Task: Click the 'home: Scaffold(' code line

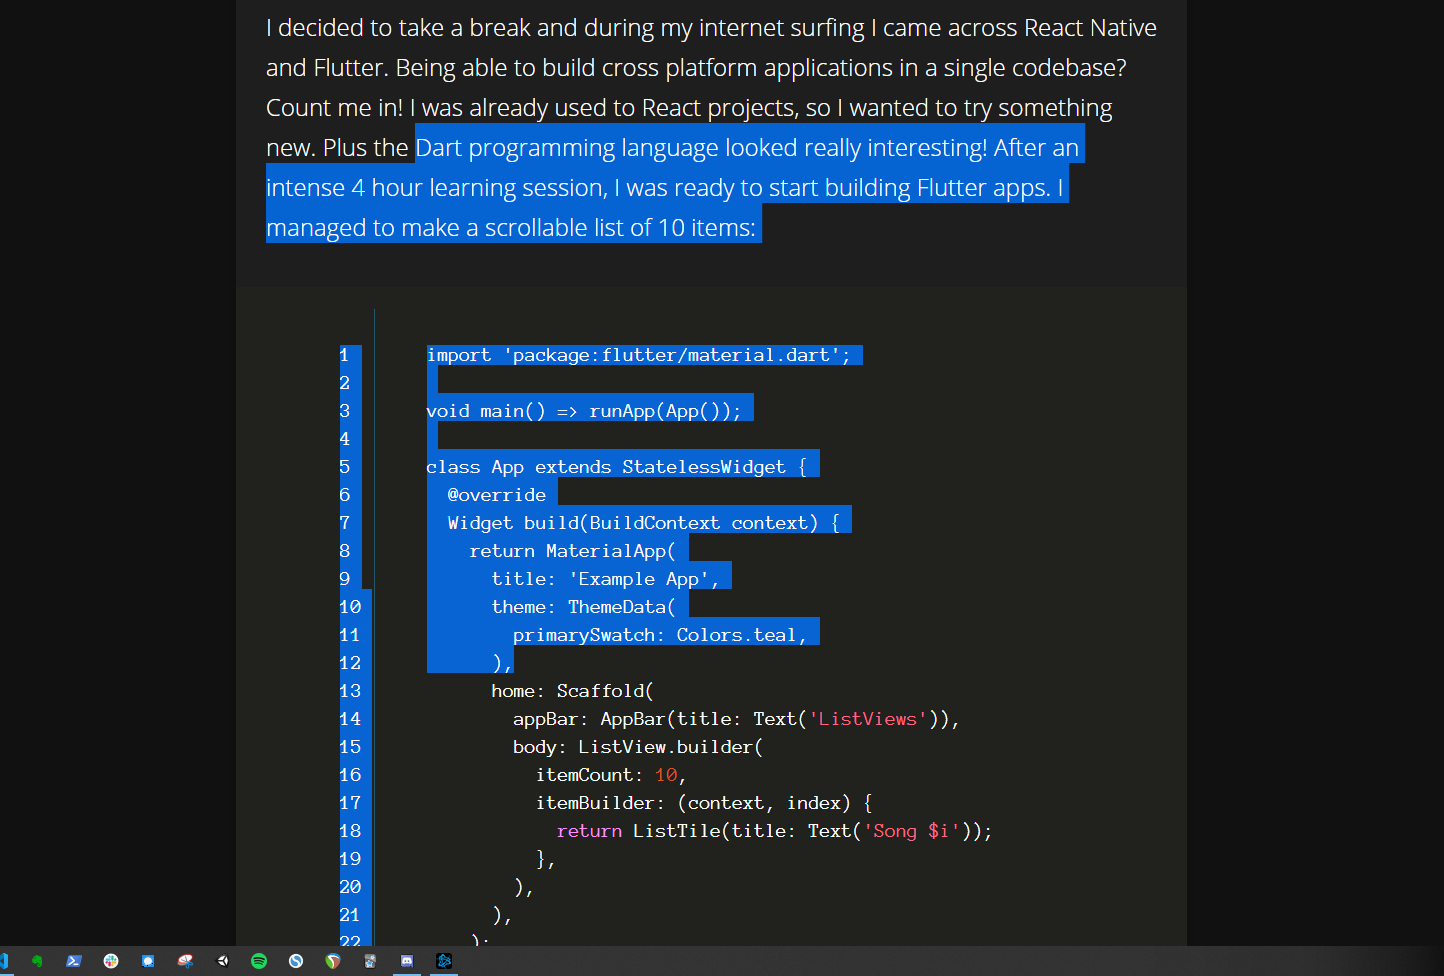Action: [x=573, y=691]
